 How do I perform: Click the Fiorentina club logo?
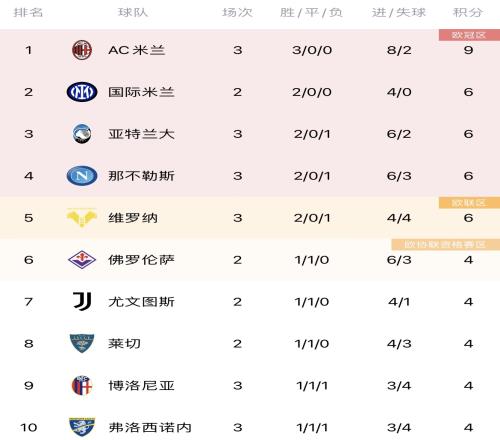tap(82, 260)
